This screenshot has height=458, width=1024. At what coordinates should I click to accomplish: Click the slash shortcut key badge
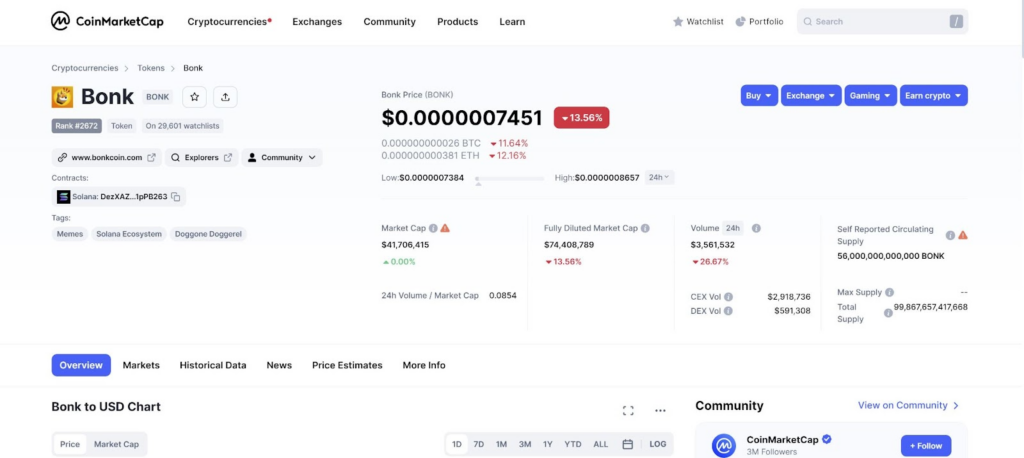(956, 22)
